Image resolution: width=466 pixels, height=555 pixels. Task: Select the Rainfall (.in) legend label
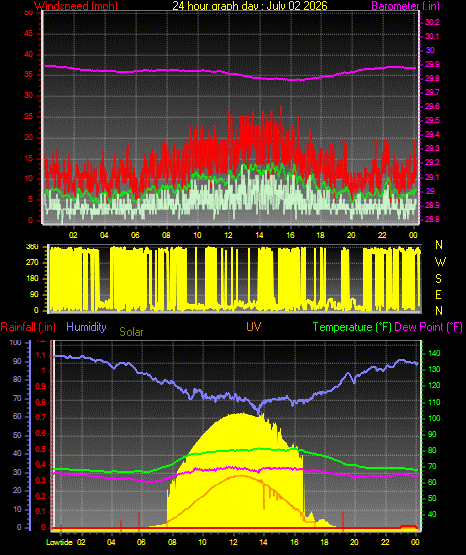[x=28, y=327]
